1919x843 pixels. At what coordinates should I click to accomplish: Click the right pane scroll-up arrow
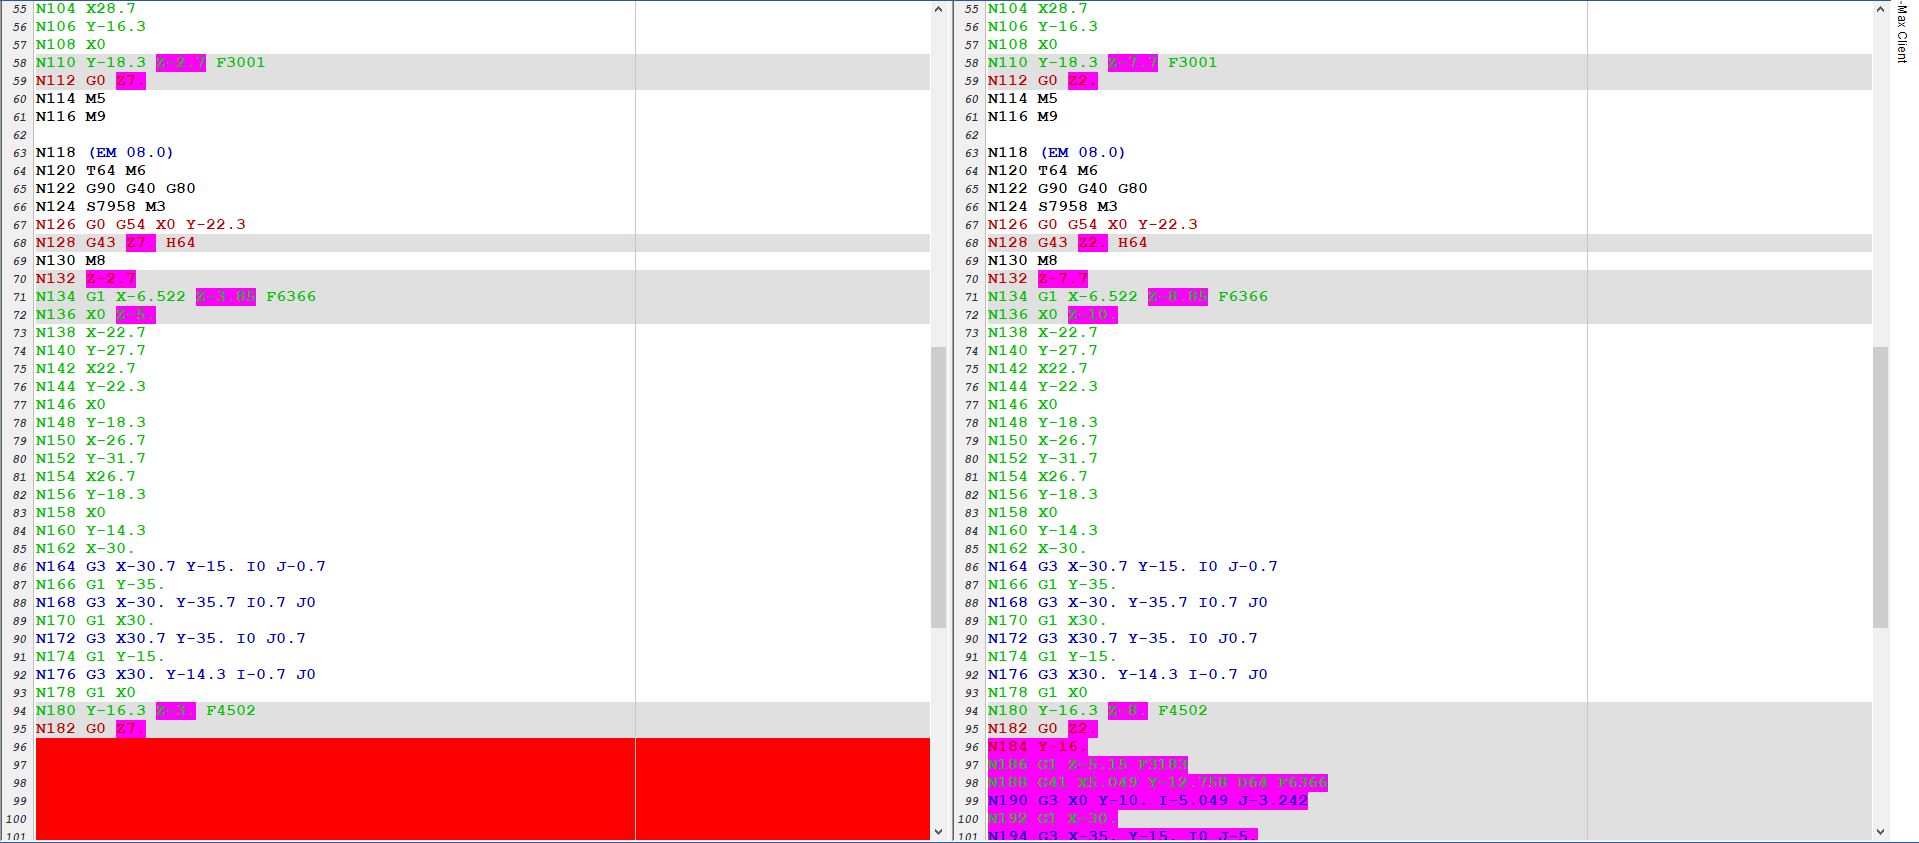tap(1880, 9)
